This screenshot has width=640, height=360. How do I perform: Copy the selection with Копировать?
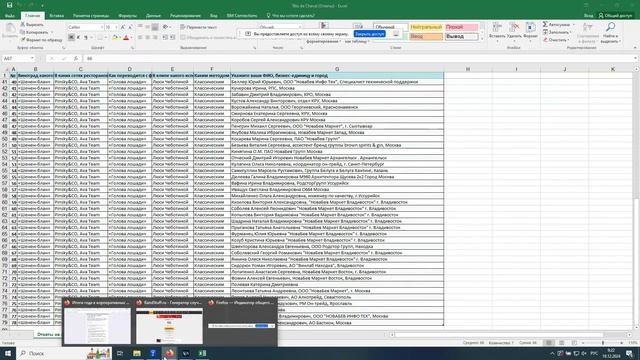[34, 32]
